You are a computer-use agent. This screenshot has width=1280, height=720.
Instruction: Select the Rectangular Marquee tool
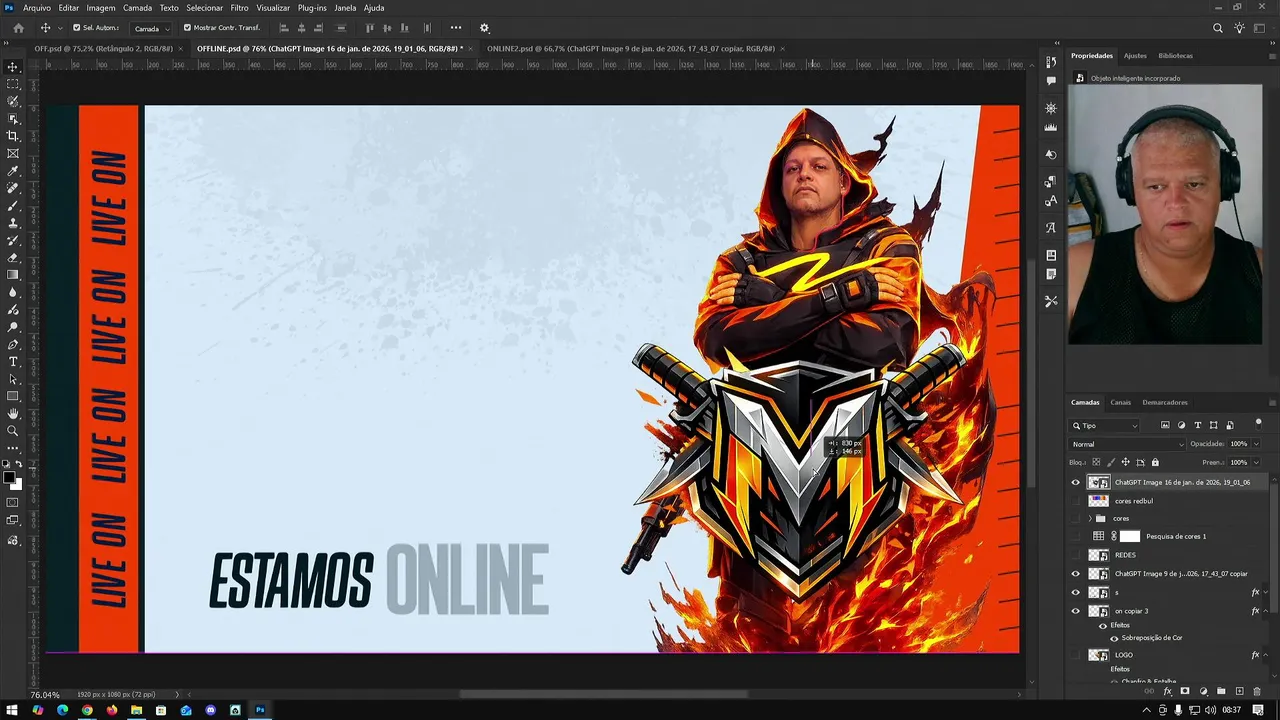click(13, 84)
